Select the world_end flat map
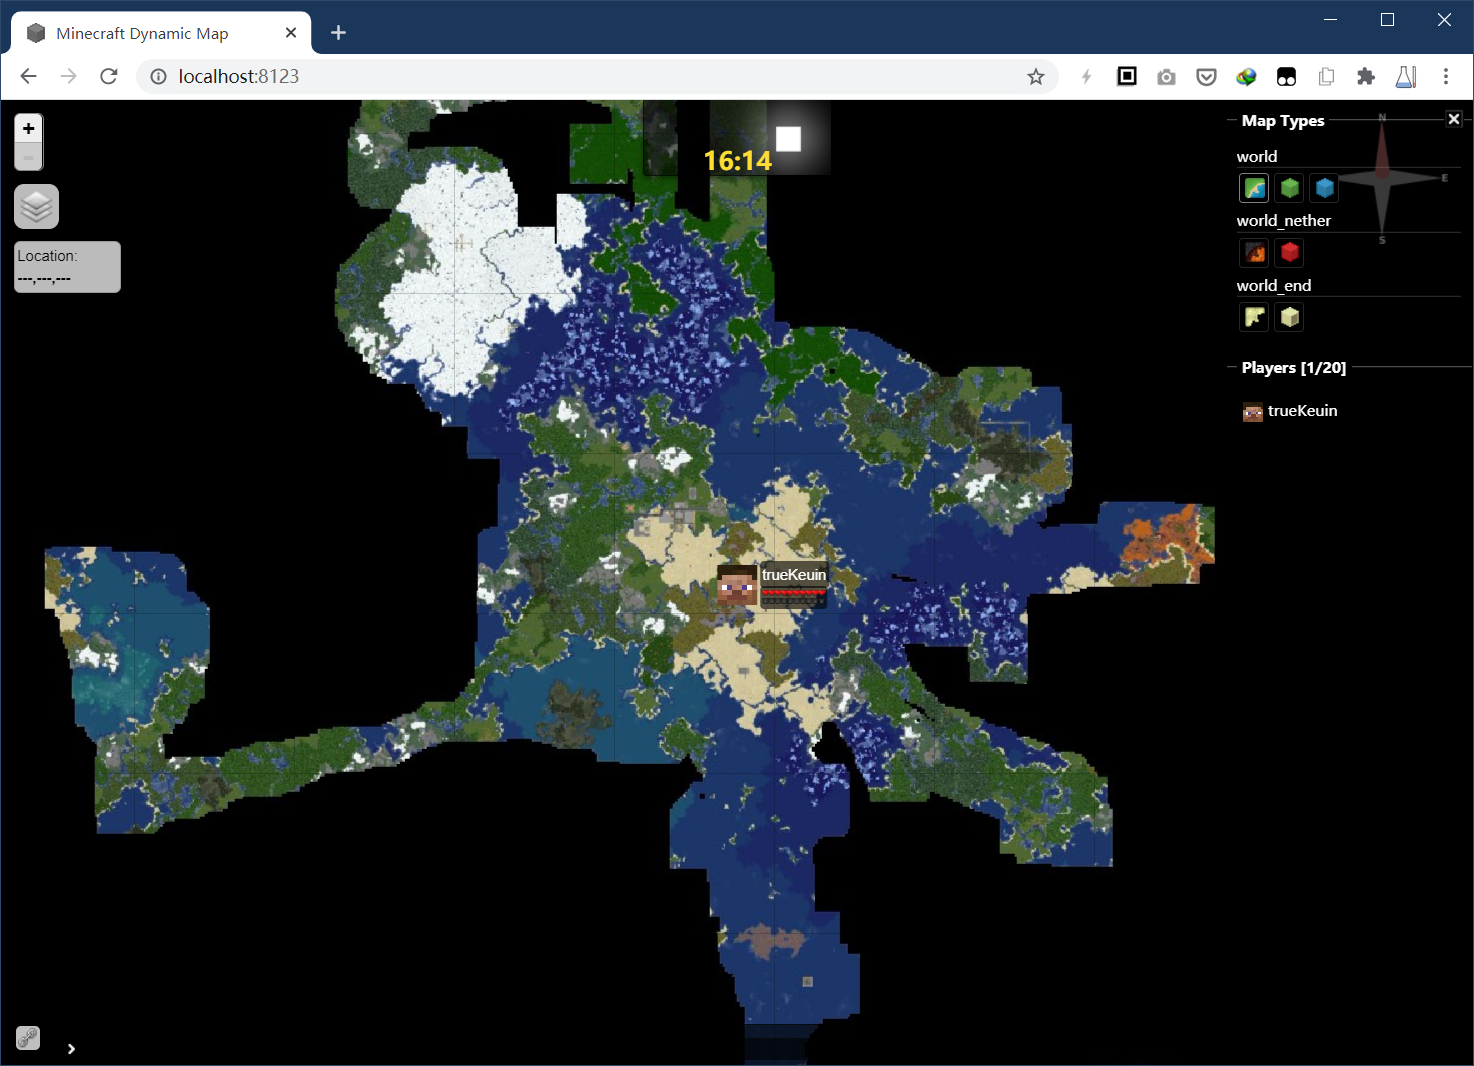 click(1254, 317)
